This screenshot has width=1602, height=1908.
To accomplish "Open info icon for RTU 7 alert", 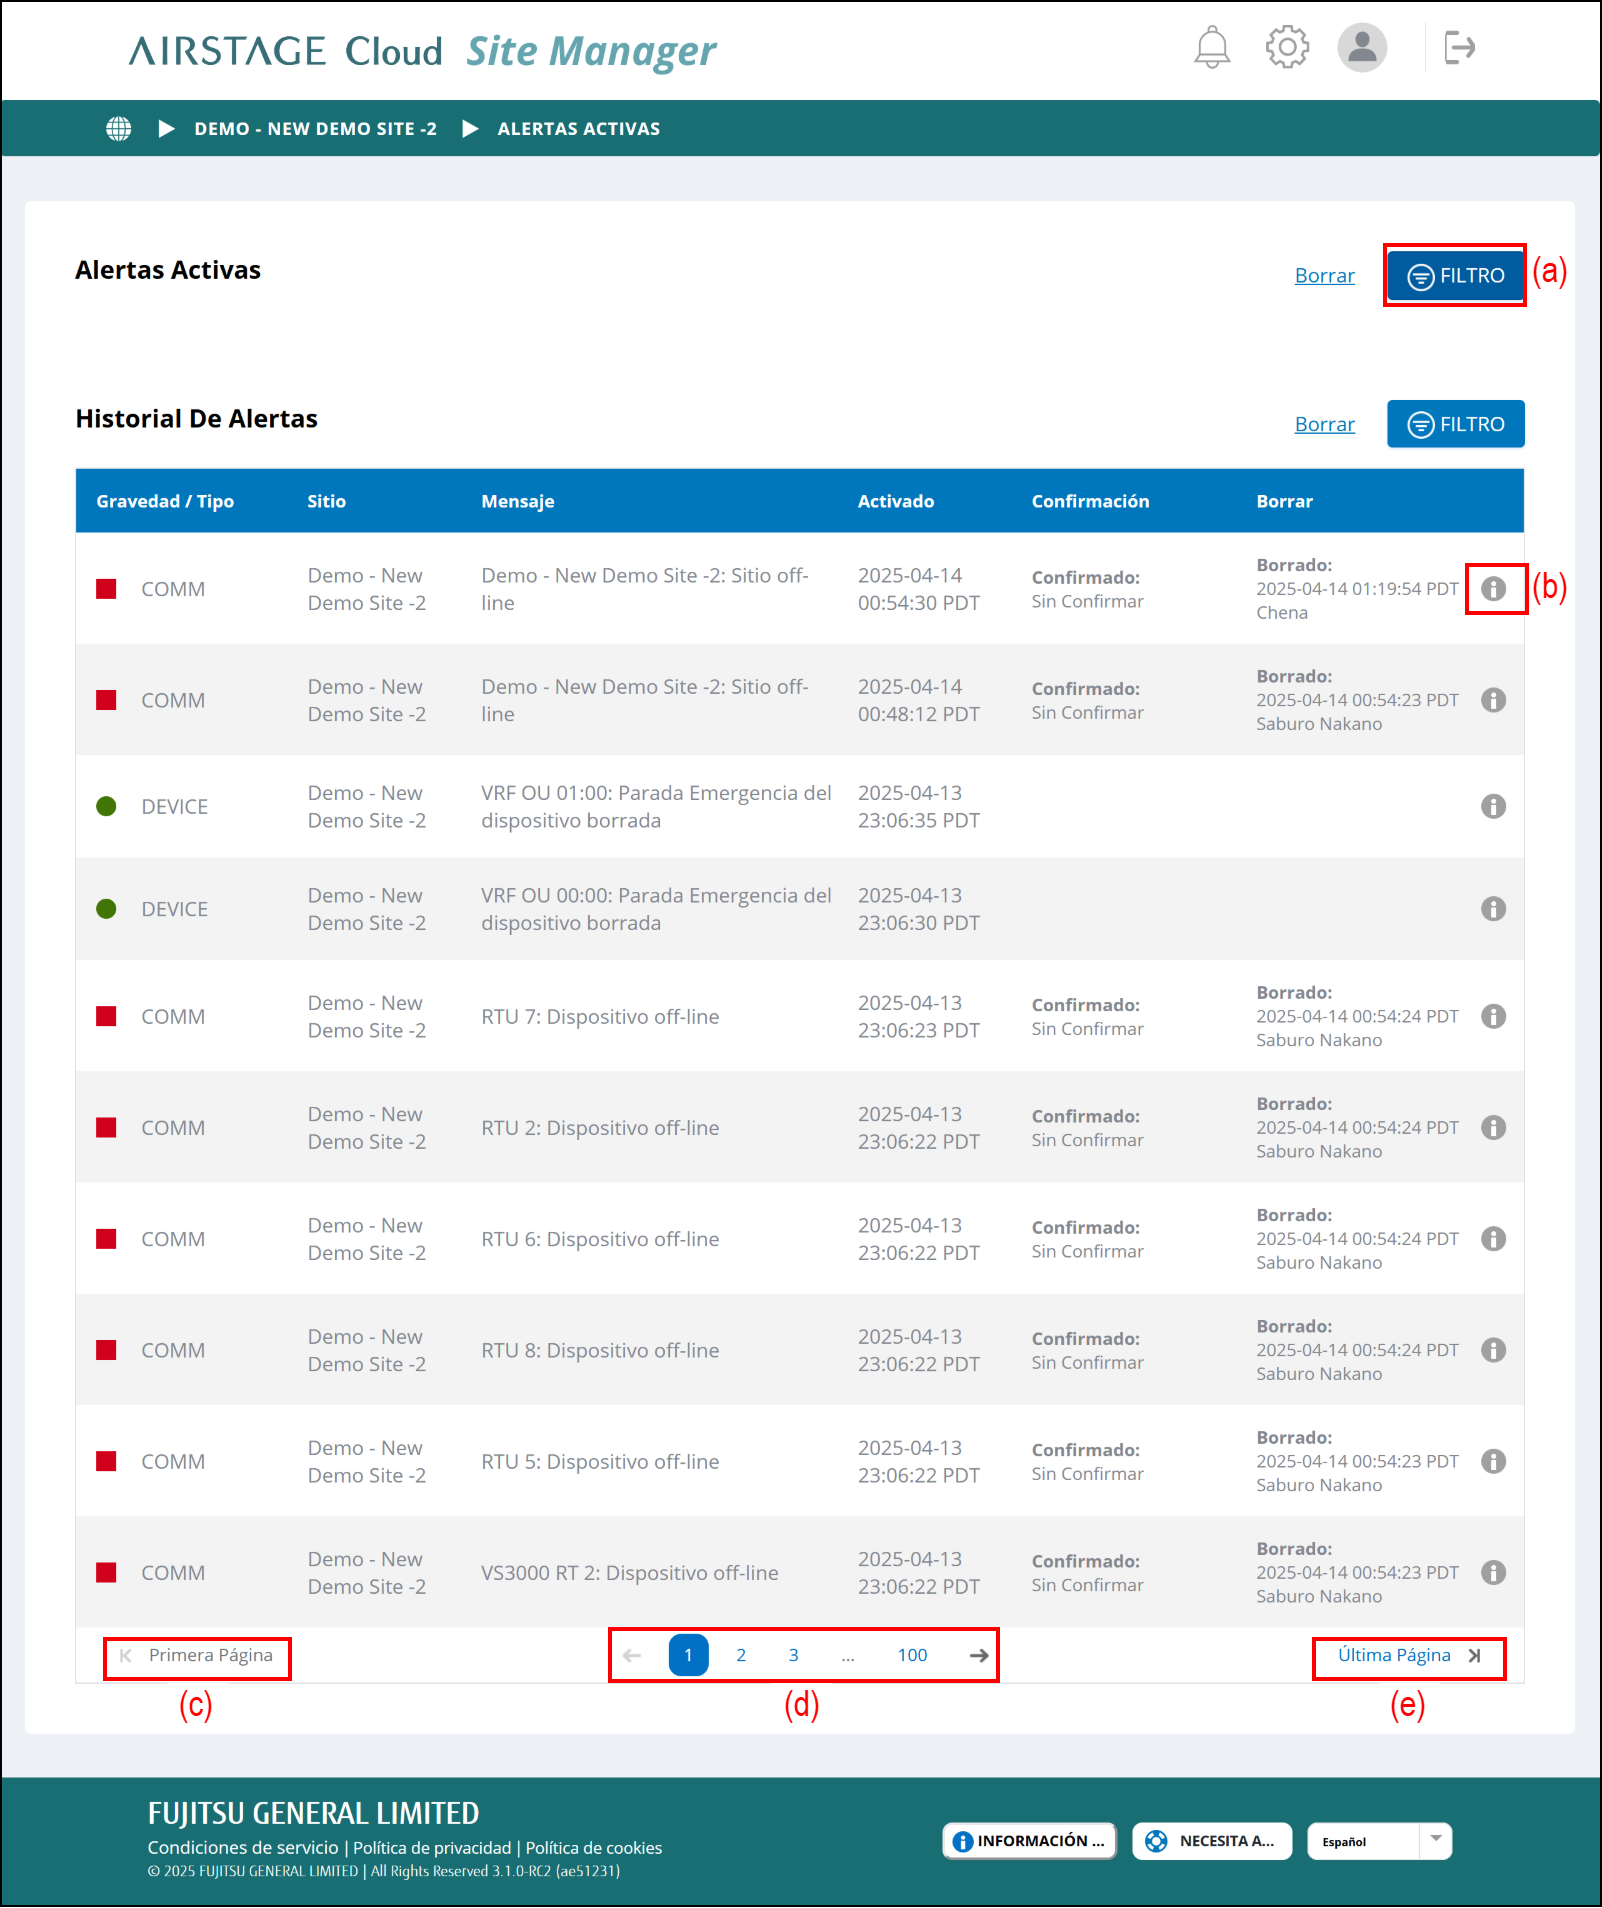I will (1493, 1017).
